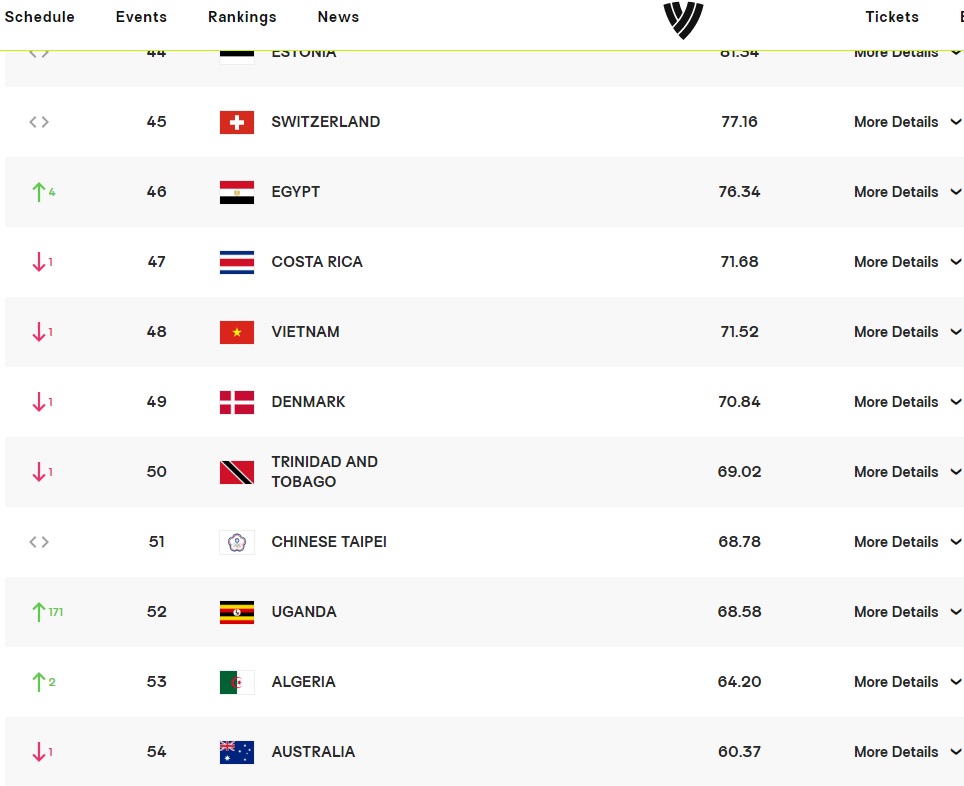This screenshot has width=964, height=786.
Task: Go to the Rankings tab
Action: (242, 17)
